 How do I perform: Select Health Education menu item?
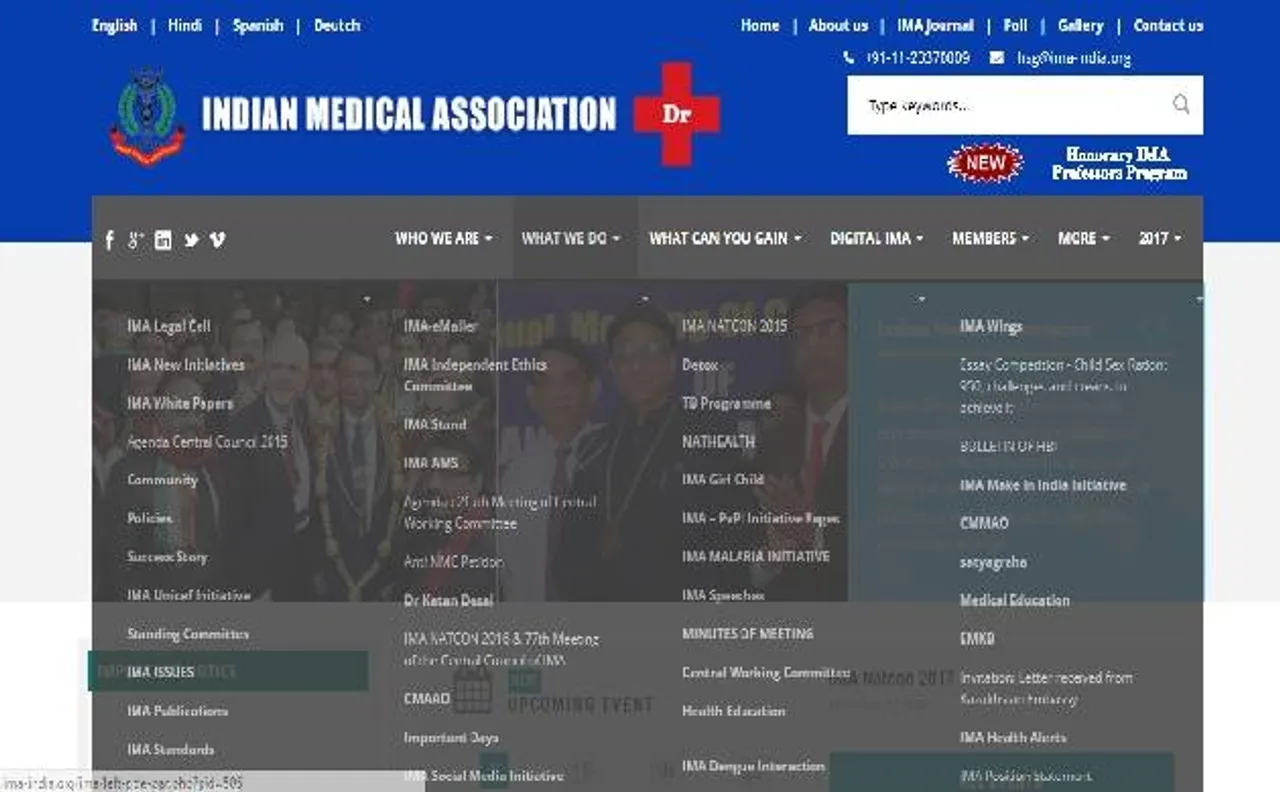point(733,711)
